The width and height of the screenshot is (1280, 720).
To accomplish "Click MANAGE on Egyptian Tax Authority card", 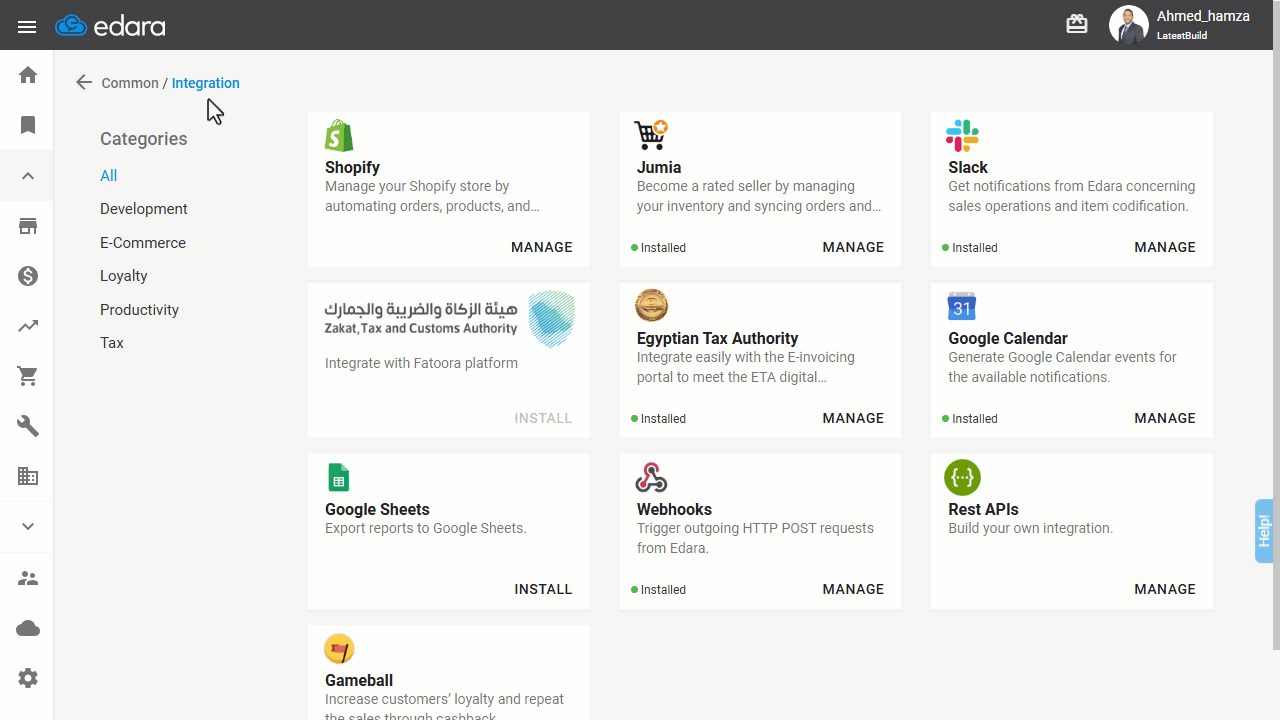I will [x=853, y=418].
